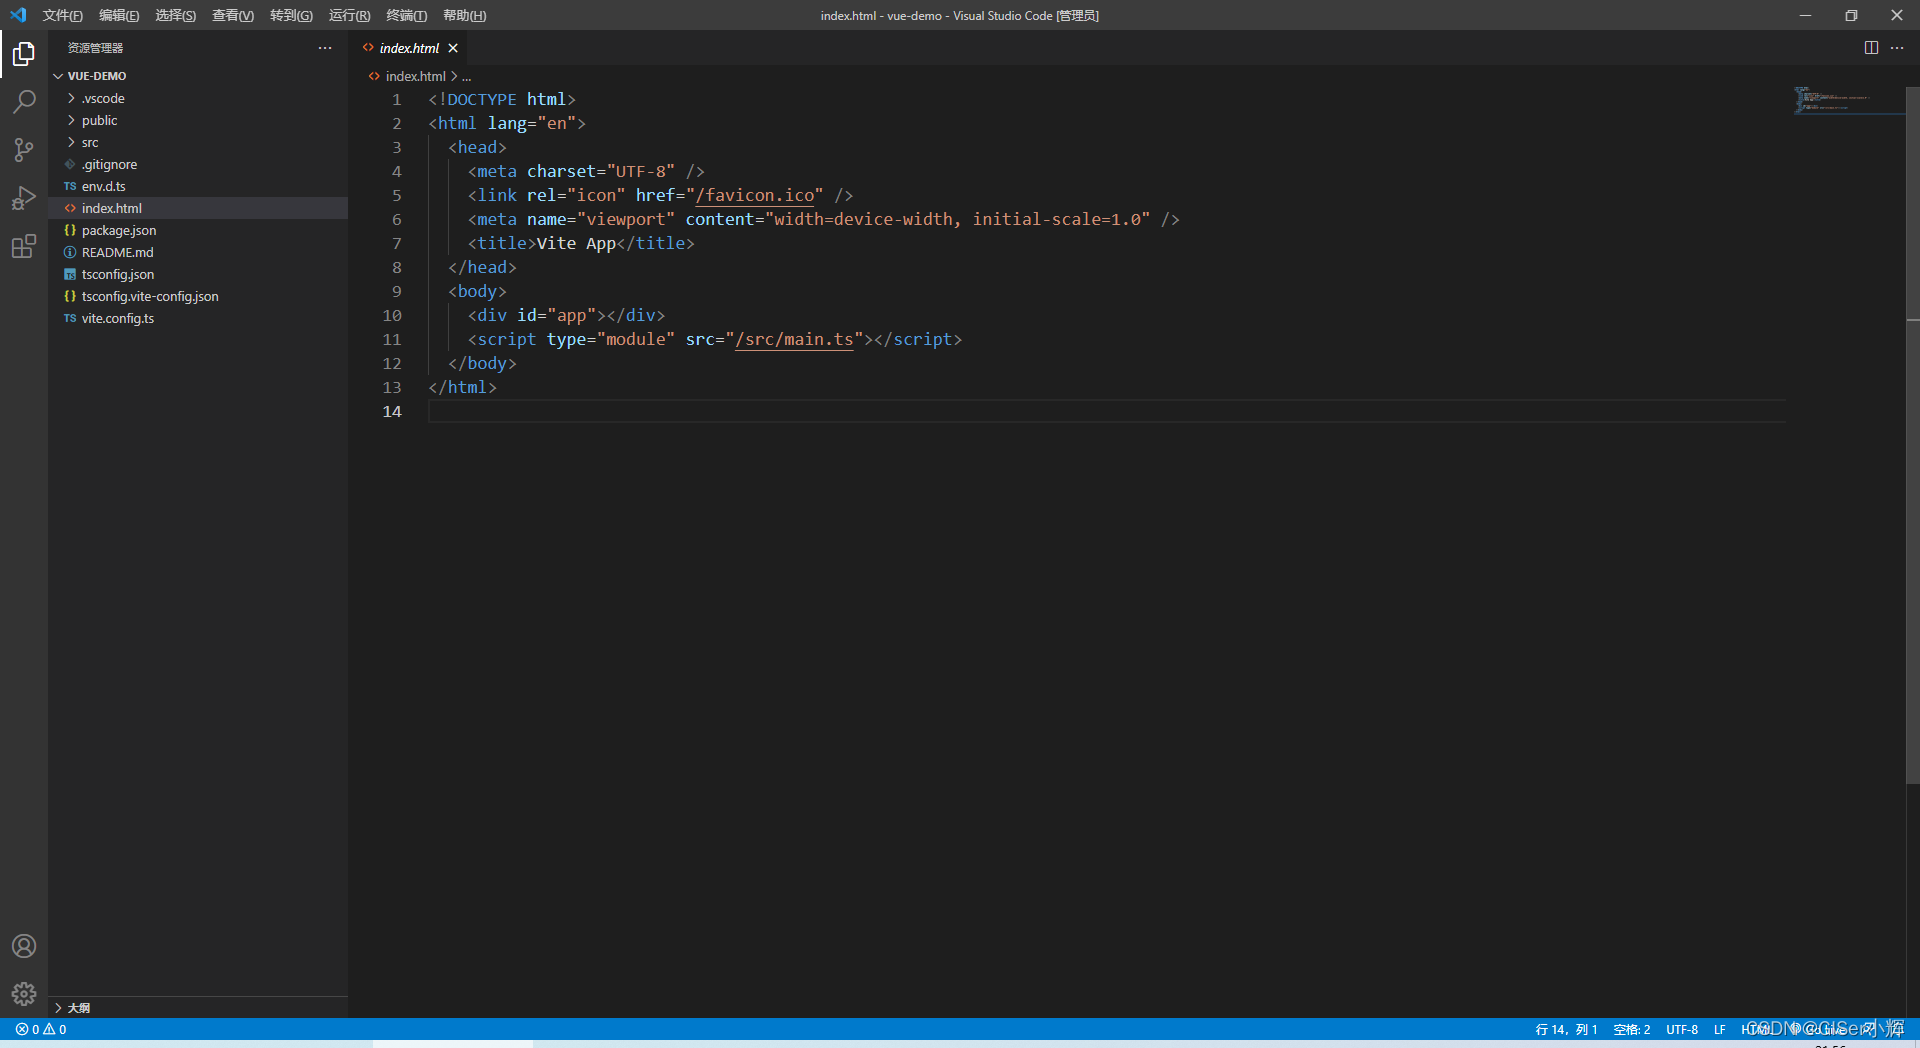Viewport: 1920px width, 1048px height.
Task: Click breadcrumb ellipsis after index.html
Action: [x=466, y=76]
